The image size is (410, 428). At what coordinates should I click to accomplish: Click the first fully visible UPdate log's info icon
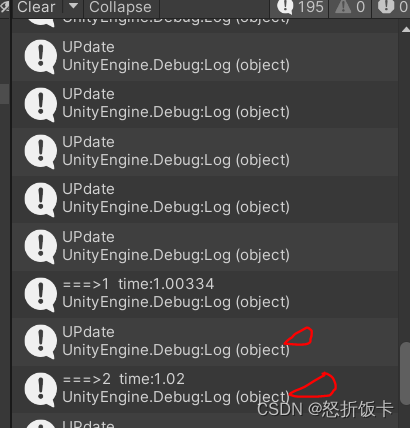point(40,57)
